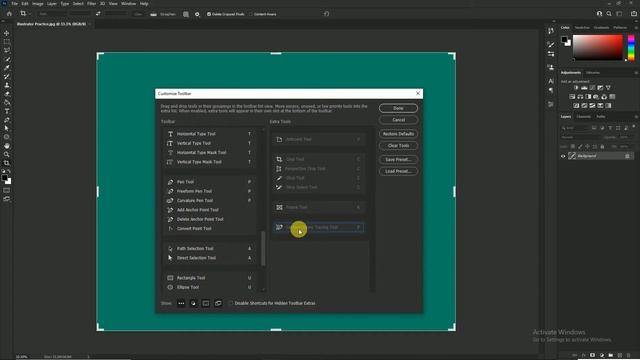Open Color panel flyout menu

click(636, 27)
